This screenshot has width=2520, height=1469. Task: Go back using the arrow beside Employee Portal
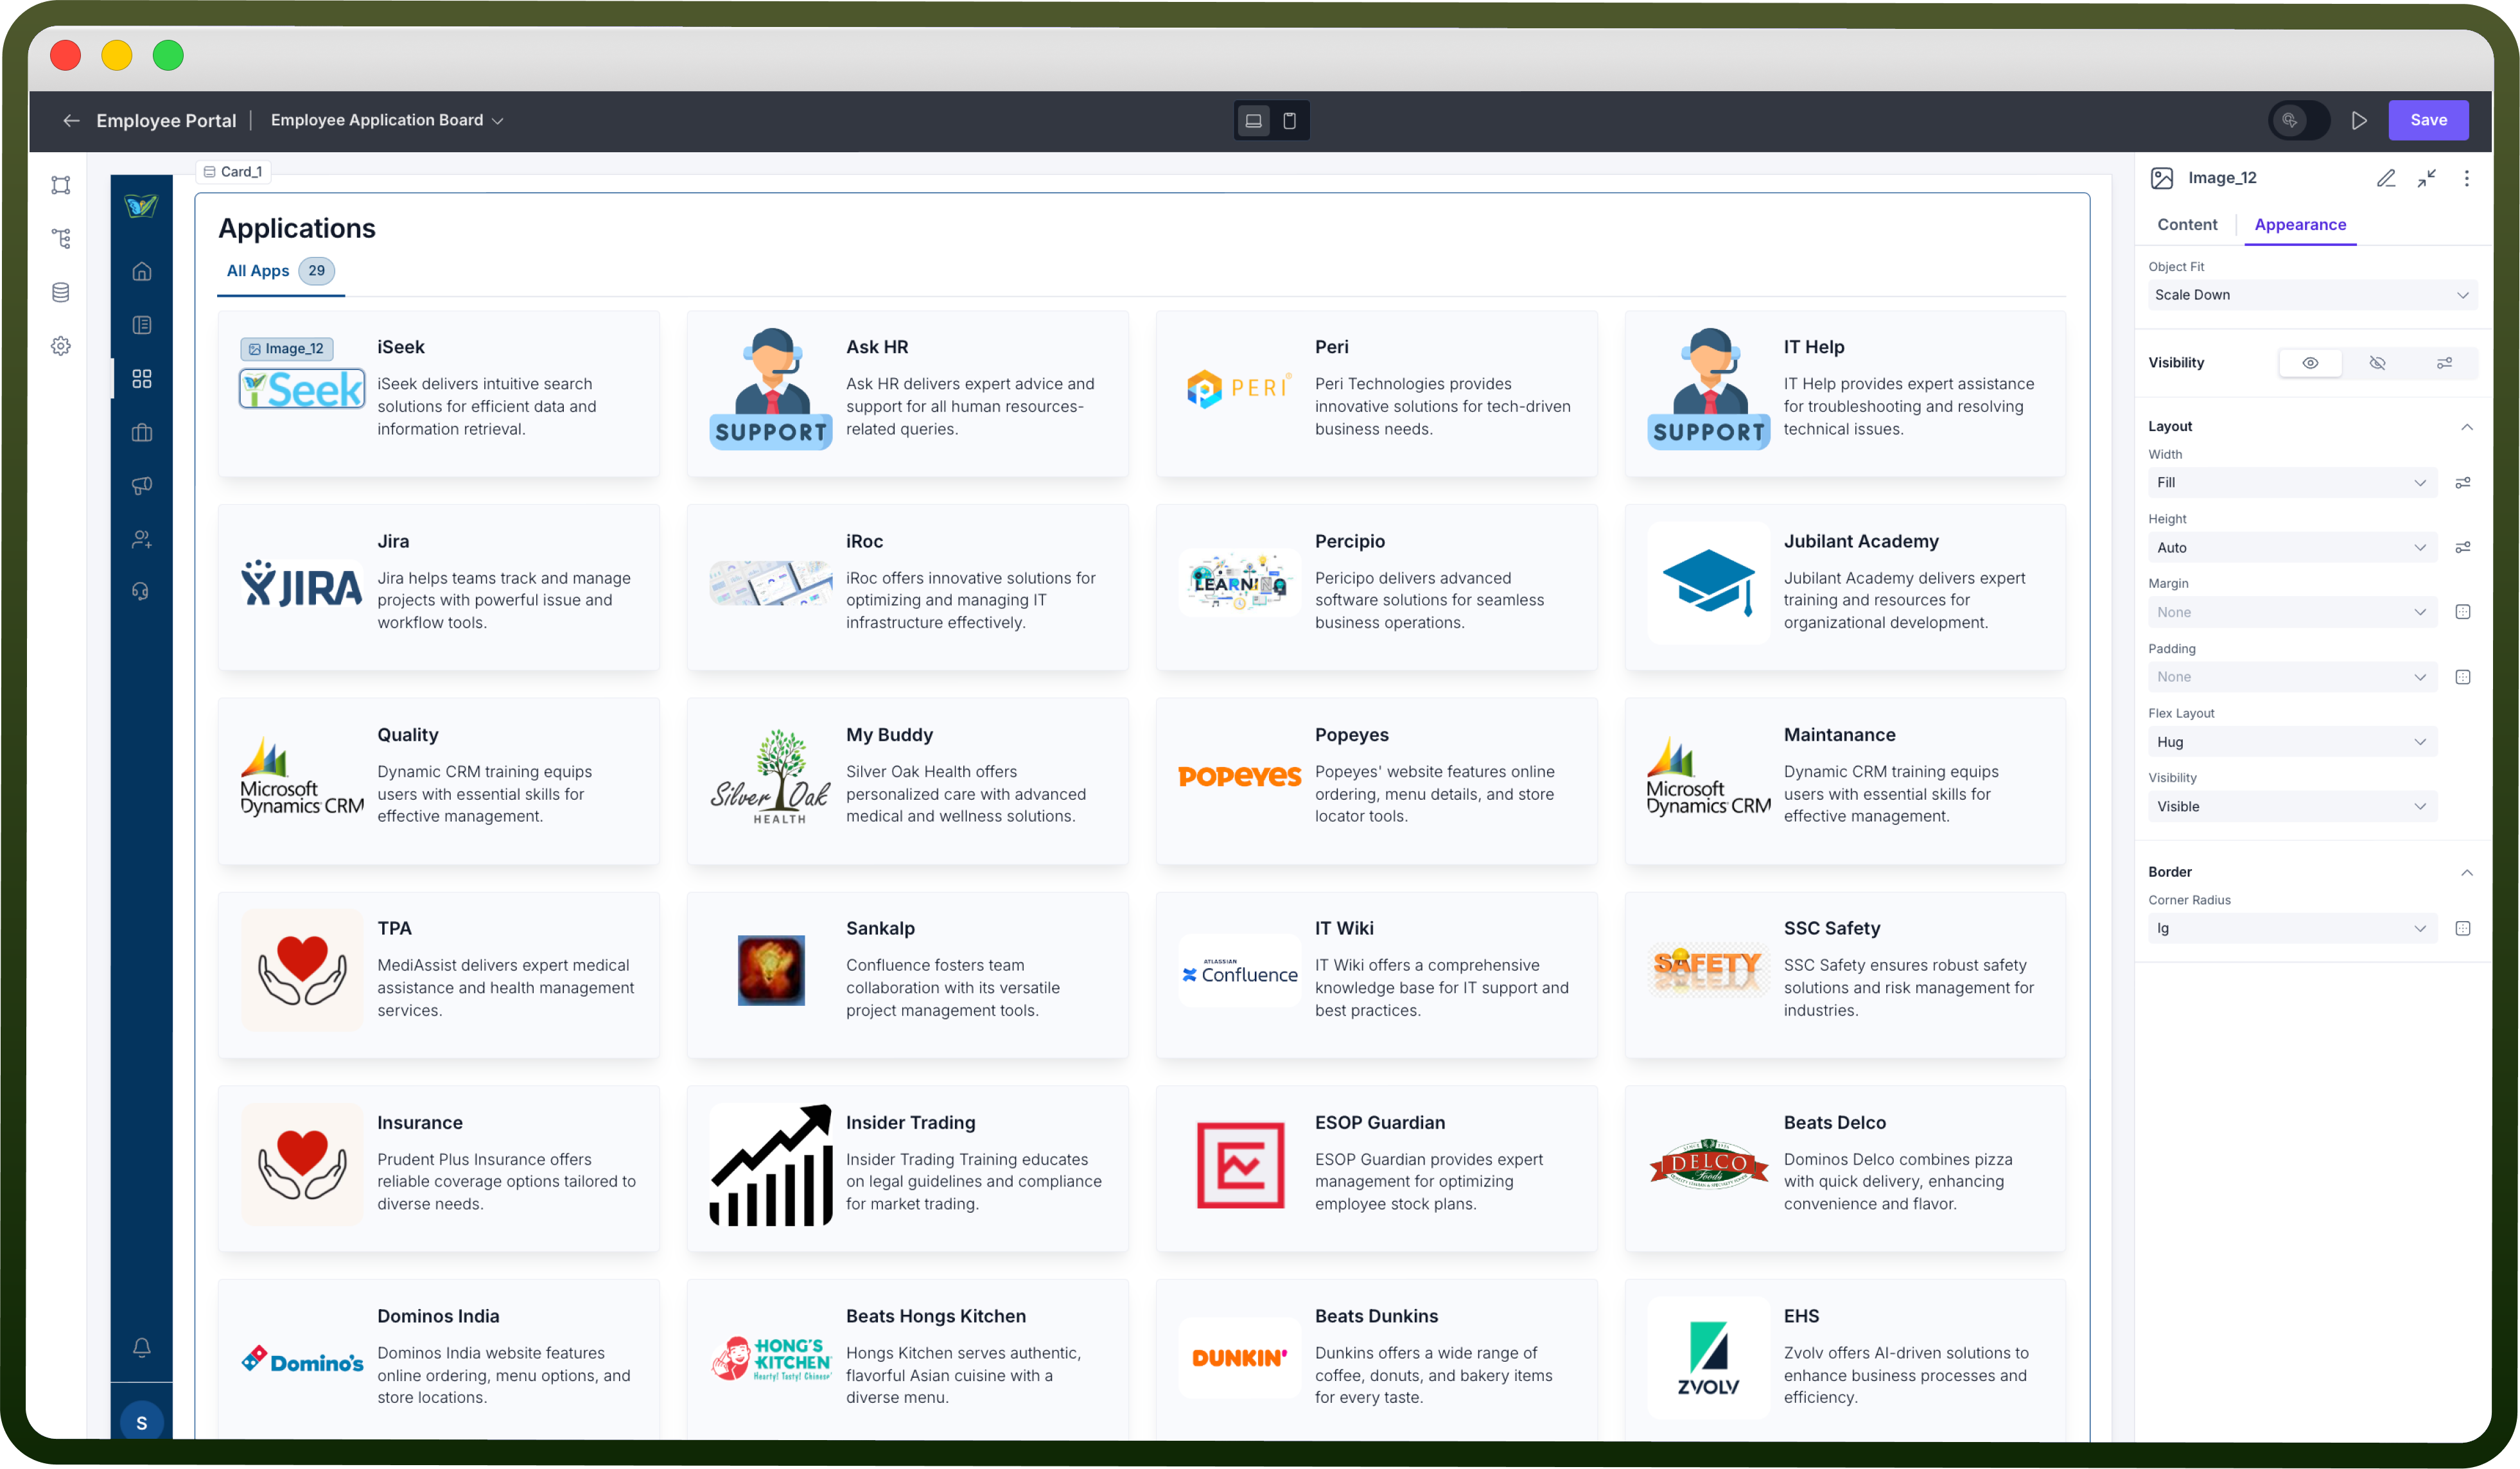pyautogui.click(x=71, y=120)
